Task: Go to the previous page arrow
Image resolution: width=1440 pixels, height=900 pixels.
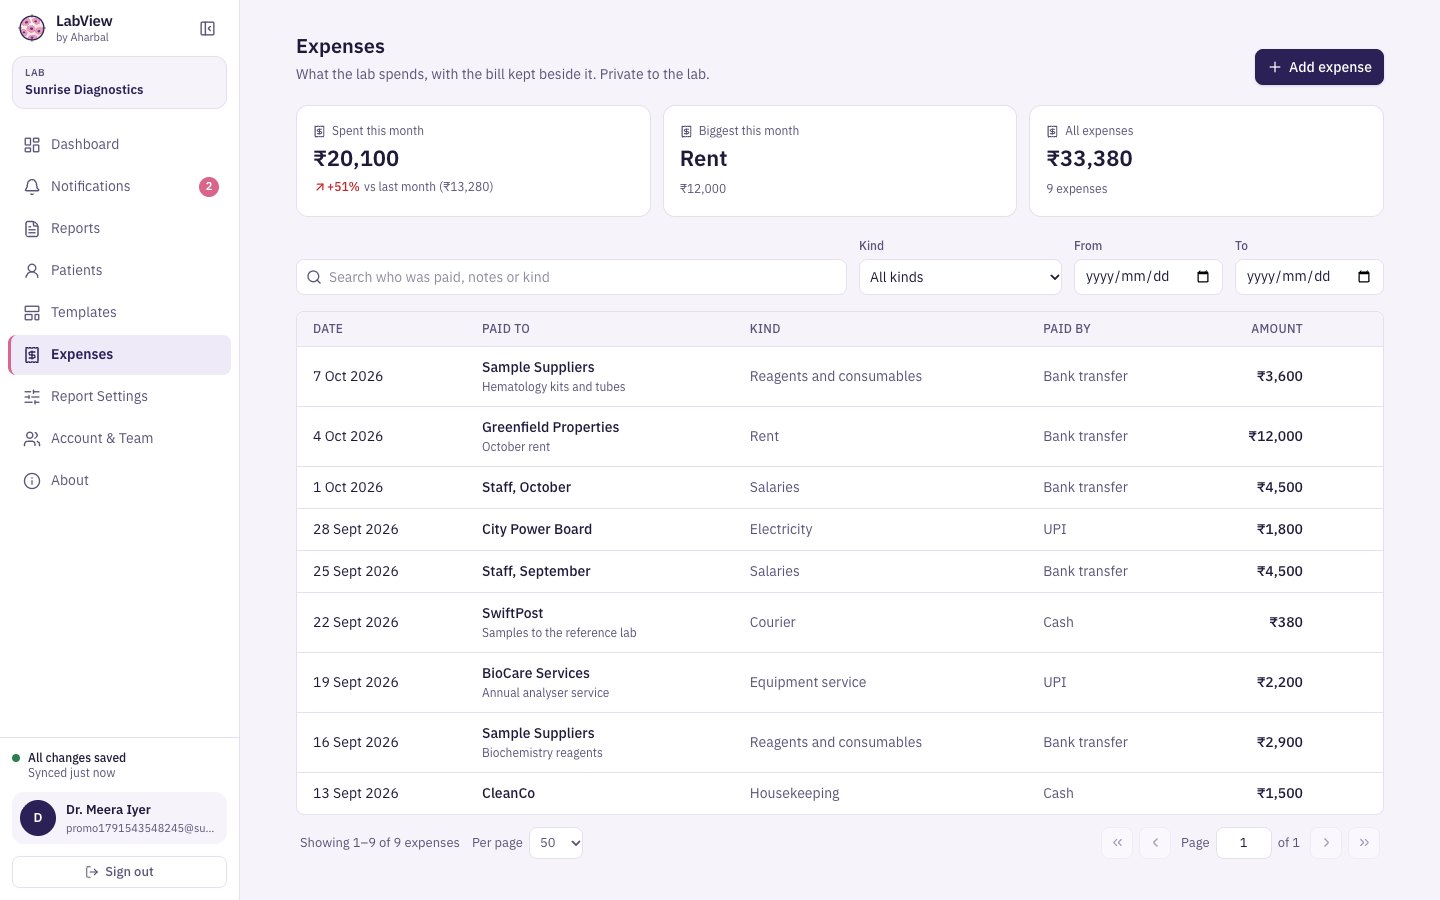Action: point(1155,843)
